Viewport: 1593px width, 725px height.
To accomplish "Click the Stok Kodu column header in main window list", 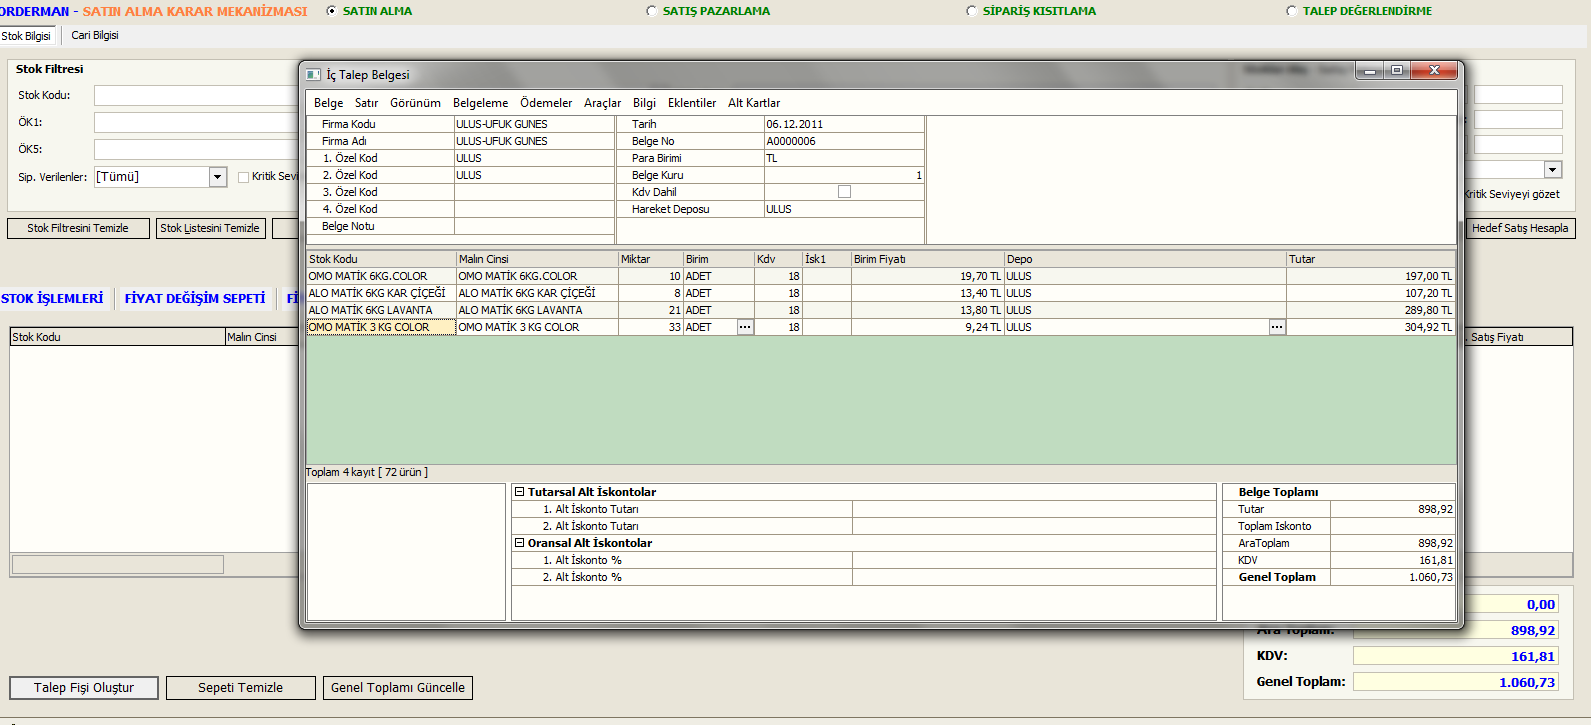I will pos(117,337).
